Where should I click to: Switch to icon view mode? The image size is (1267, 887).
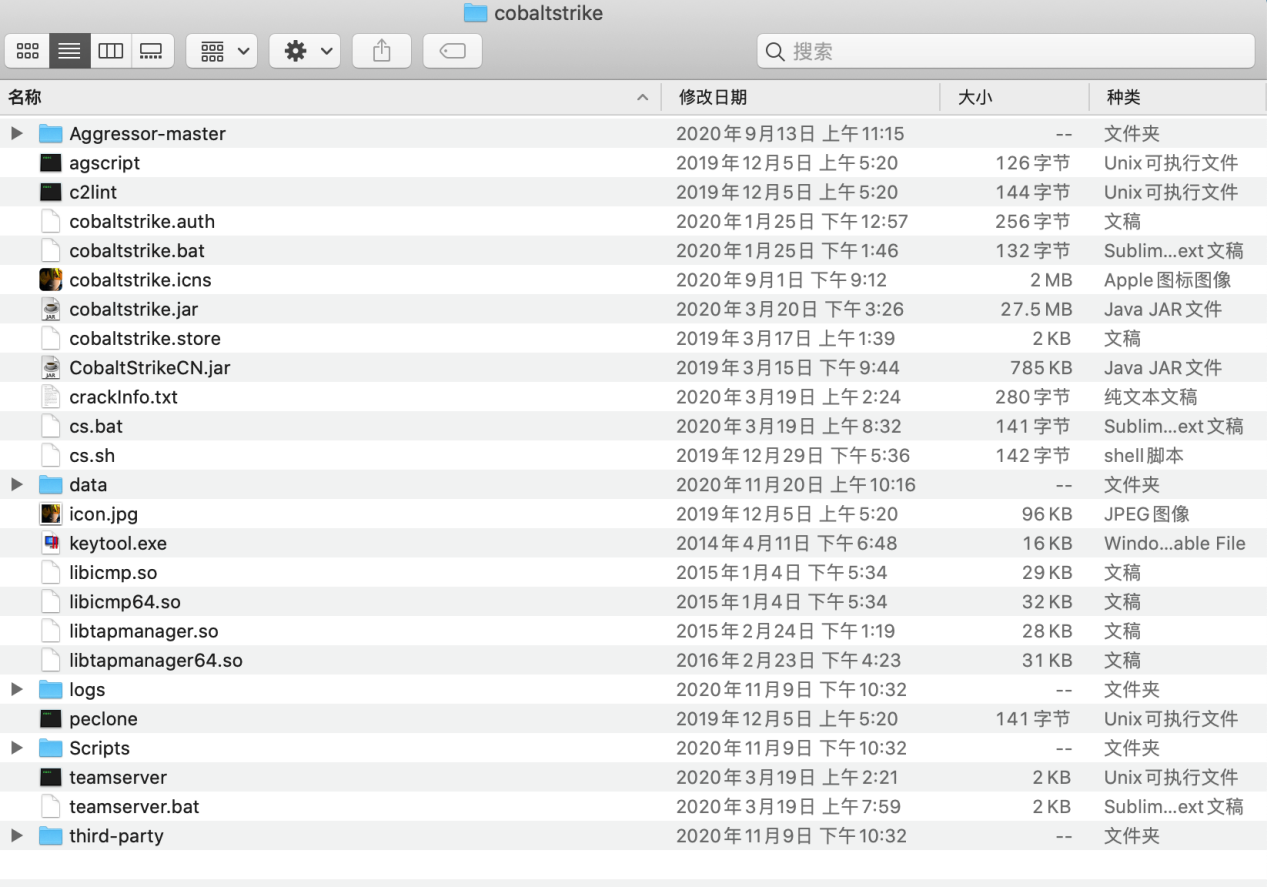[x=28, y=51]
